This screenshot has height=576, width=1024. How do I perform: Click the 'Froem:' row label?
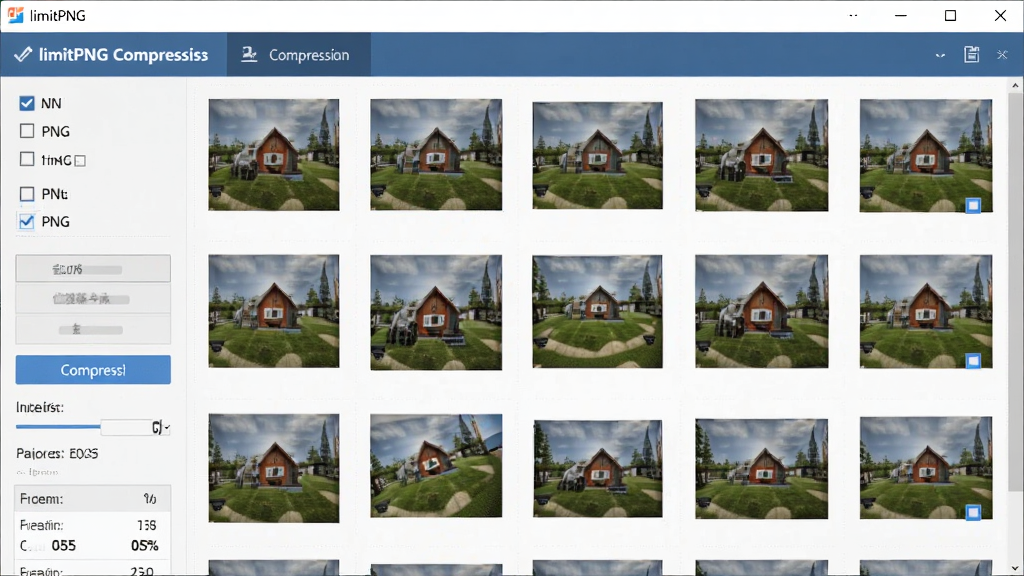tap(41, 499)
